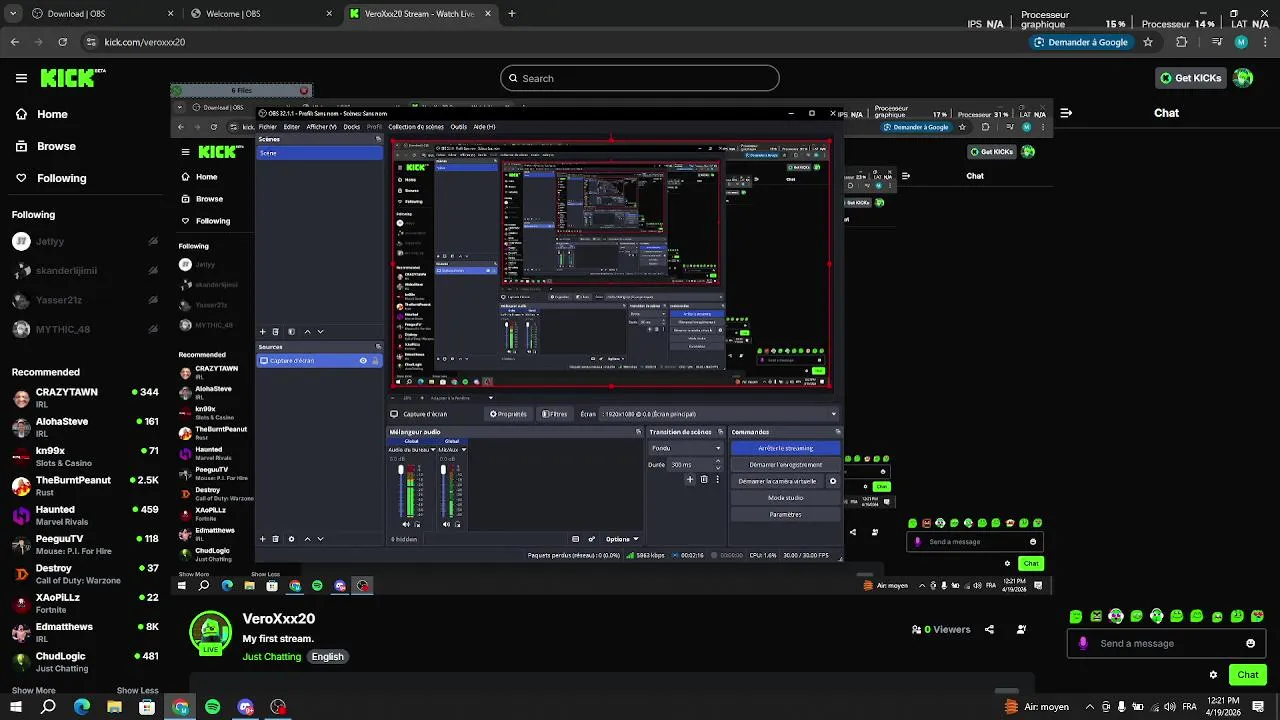Open the Chrome profile M avatar
Screen dimensions: 1280x720
[x=1241, y=42]
